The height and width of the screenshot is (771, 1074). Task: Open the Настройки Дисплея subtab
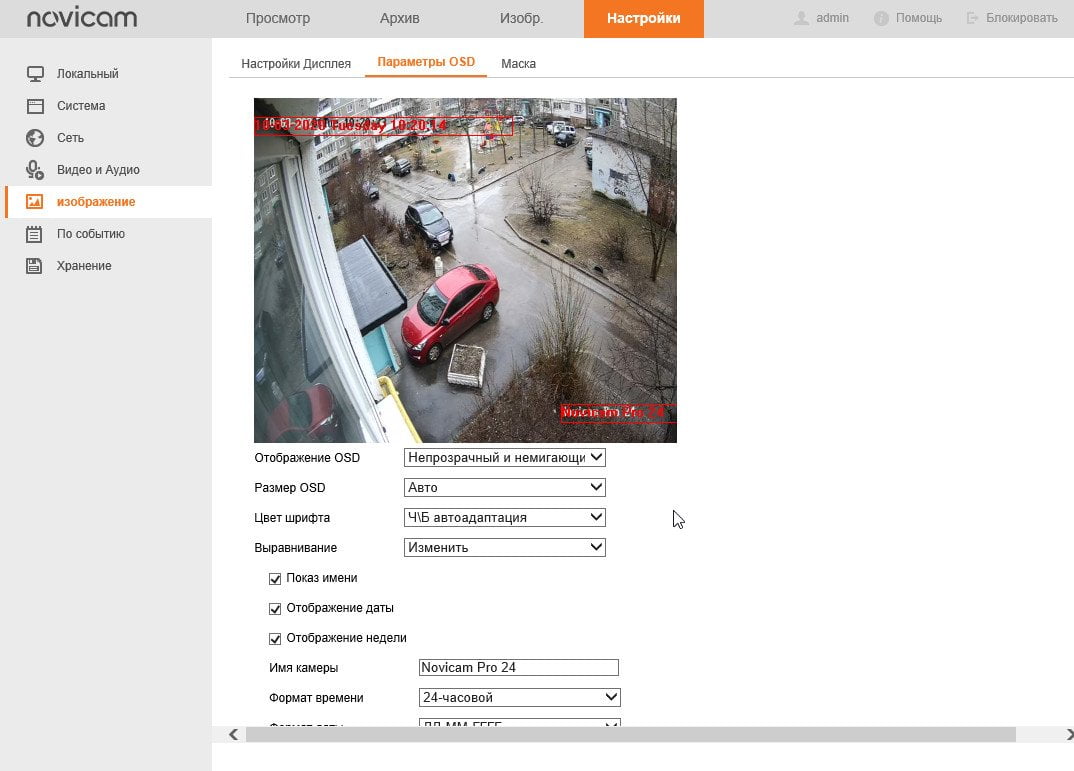click(296, 64)
